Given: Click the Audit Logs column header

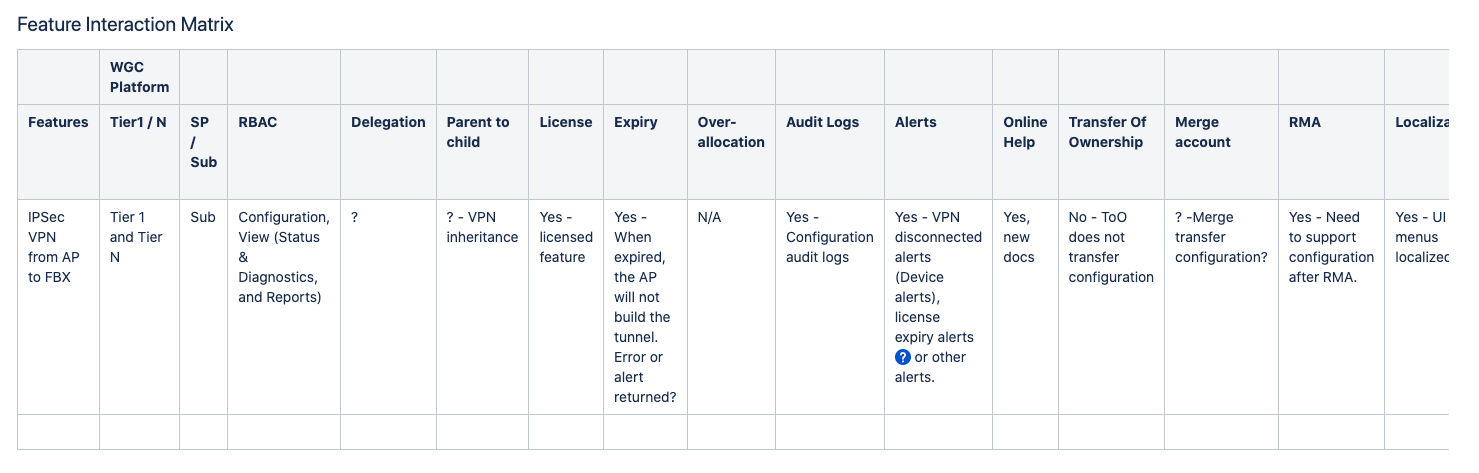Looking at the screenshot, I should (822, 122).
